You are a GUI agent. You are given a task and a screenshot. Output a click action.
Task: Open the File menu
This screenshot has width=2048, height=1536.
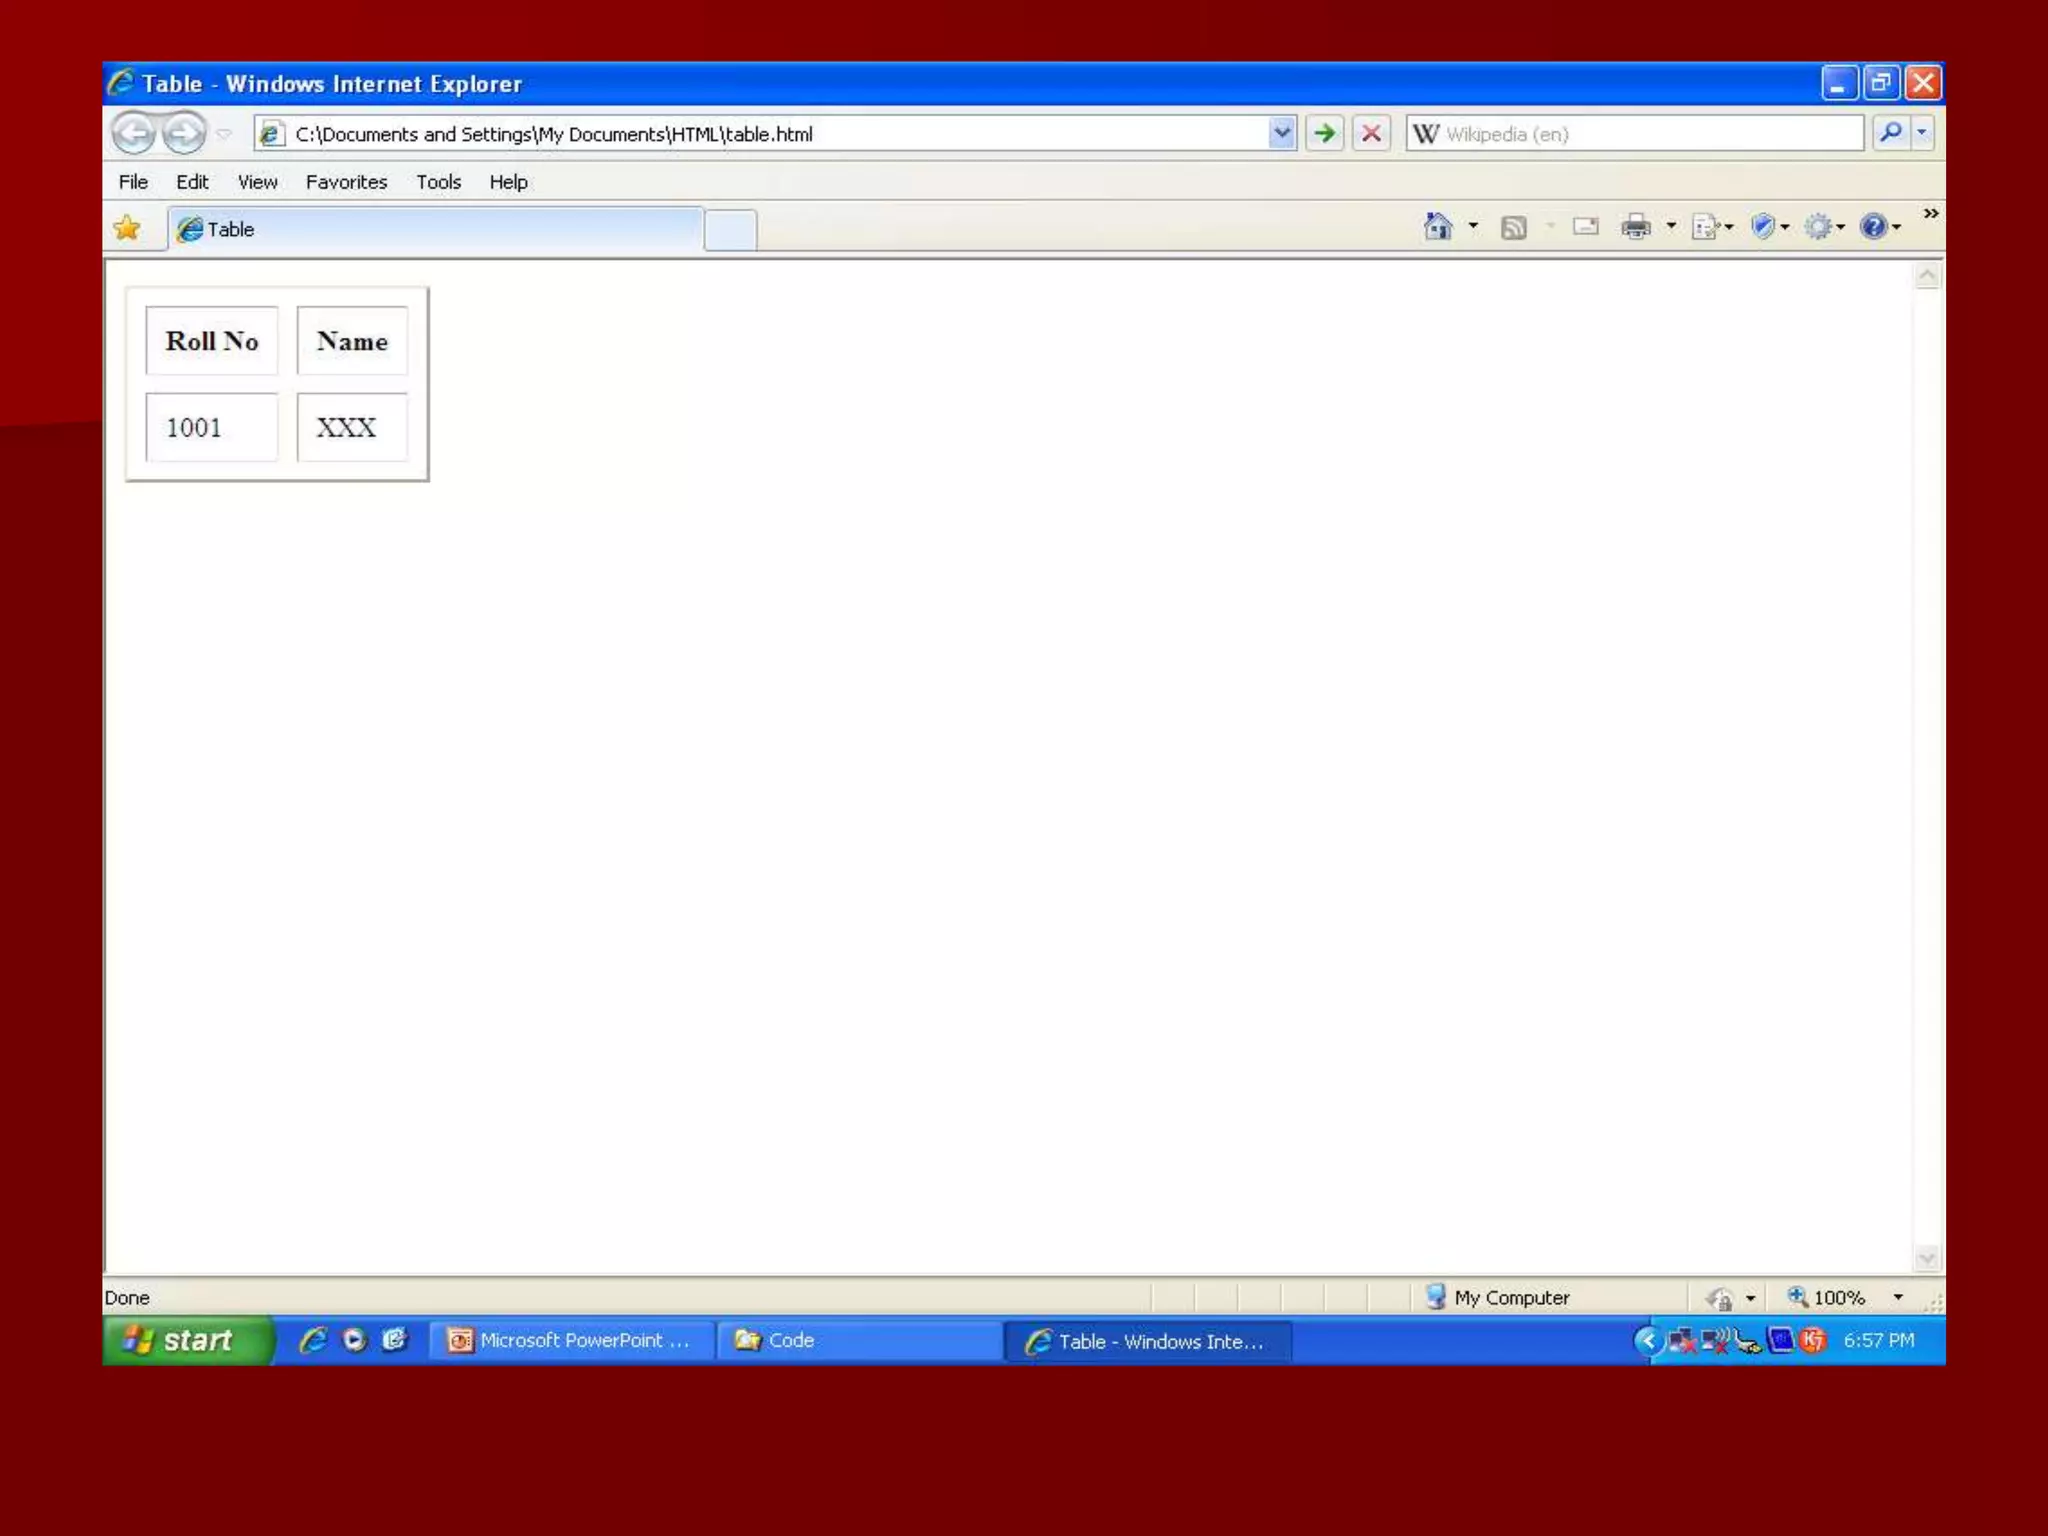click(x=133, y=182)
